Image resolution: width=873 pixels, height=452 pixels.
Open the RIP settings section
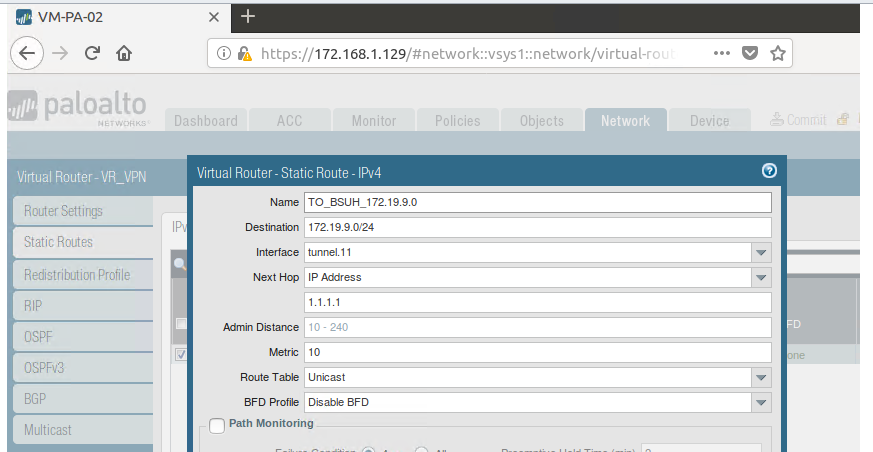click(83, 306)
